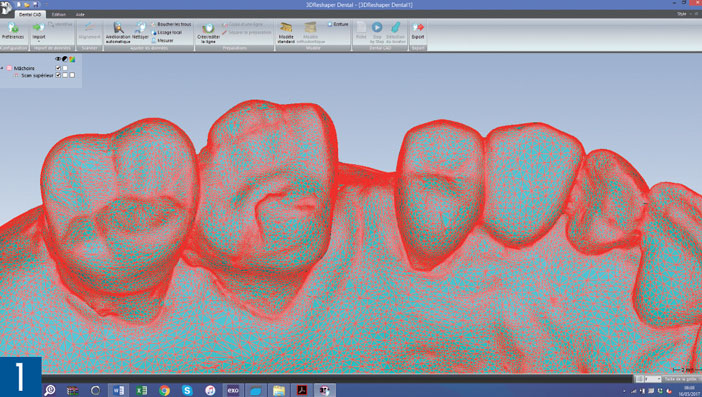Image resolution: width=702 pixels, height=397 pixels.
Task: Open WinRAR from the taskbar
Action: click(x=73, y=390)
